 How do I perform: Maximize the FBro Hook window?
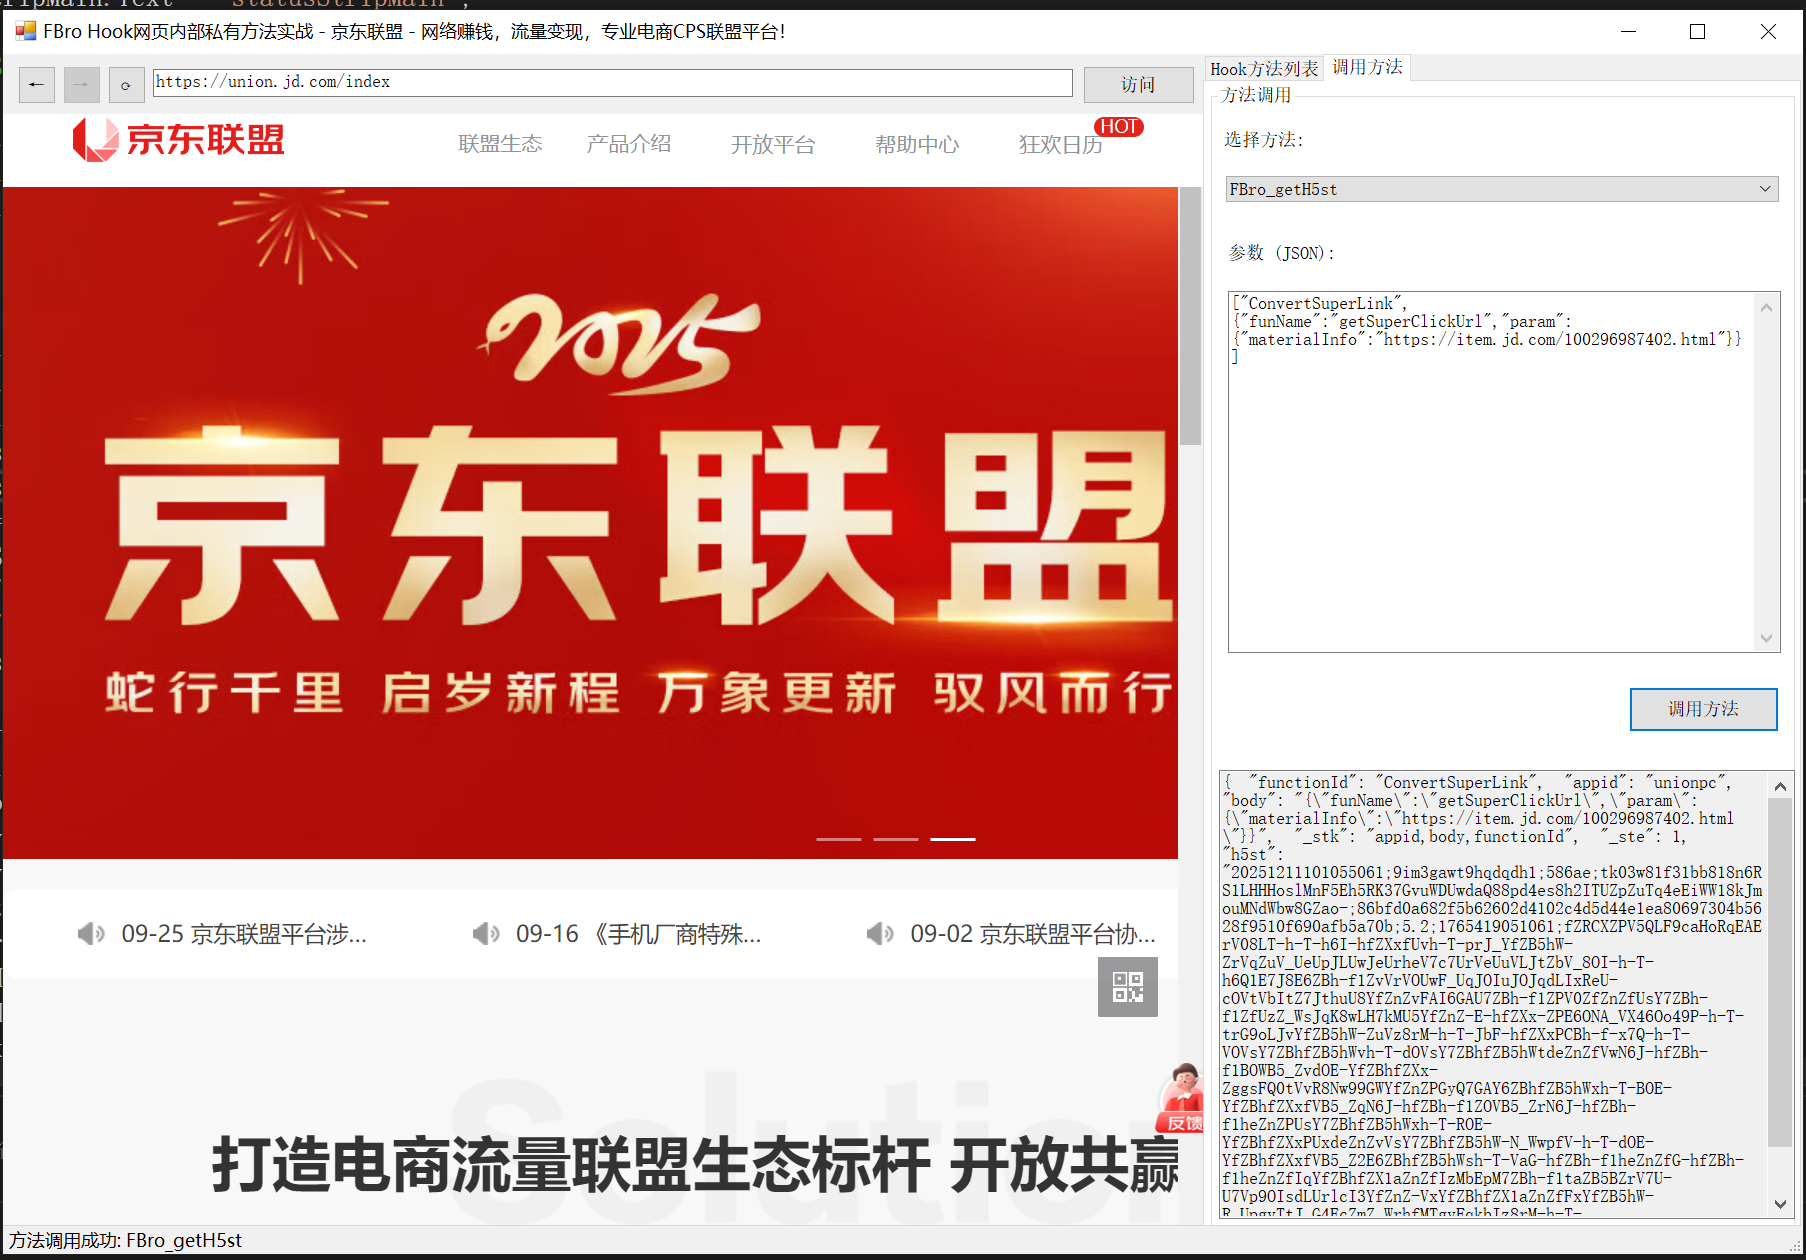click(x=1697, y=31)
